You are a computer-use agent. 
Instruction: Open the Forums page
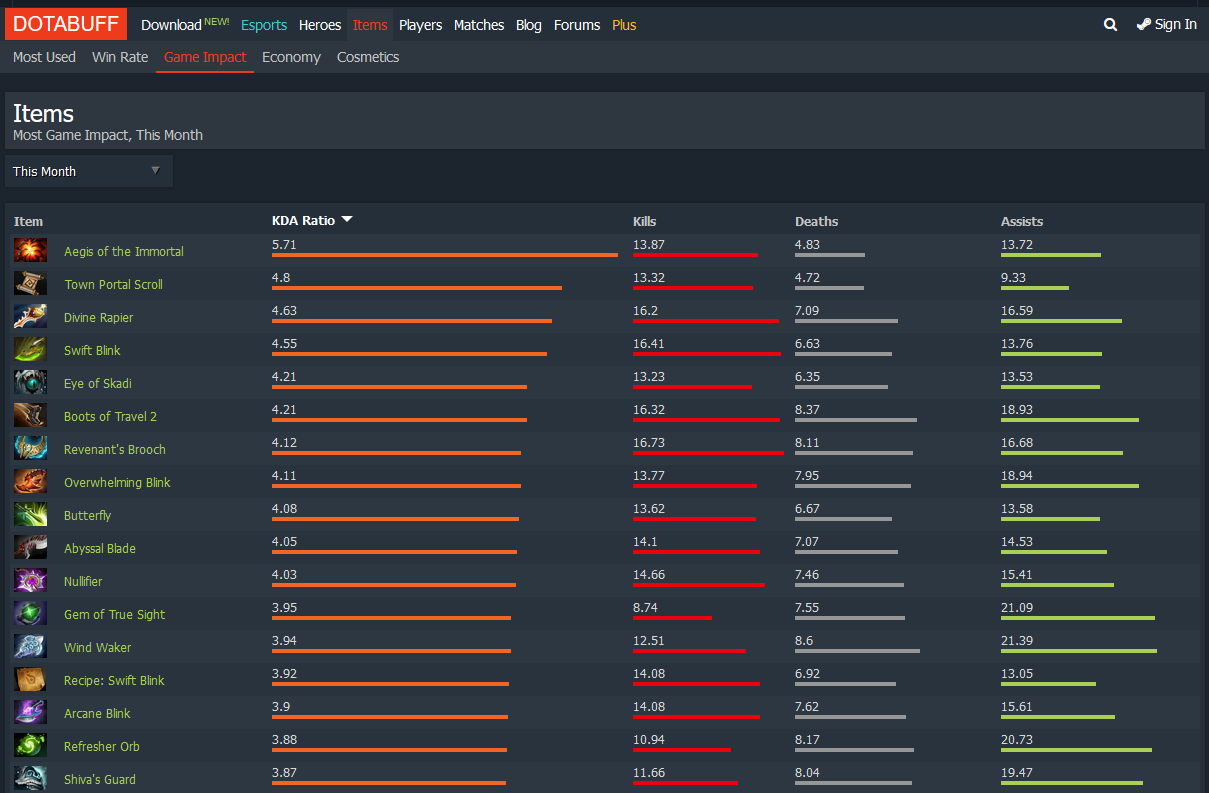pyautogui.click(x=577, y=25)
